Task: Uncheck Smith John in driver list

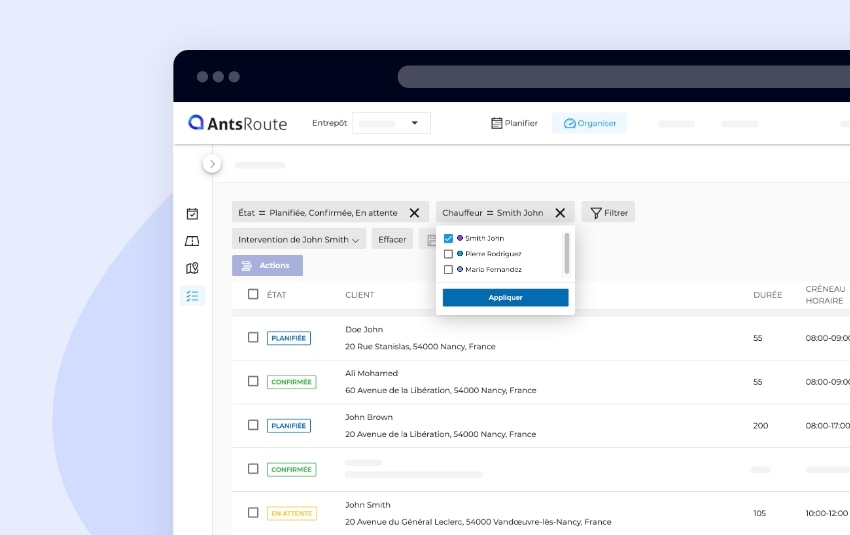Action: coord(448,238)
